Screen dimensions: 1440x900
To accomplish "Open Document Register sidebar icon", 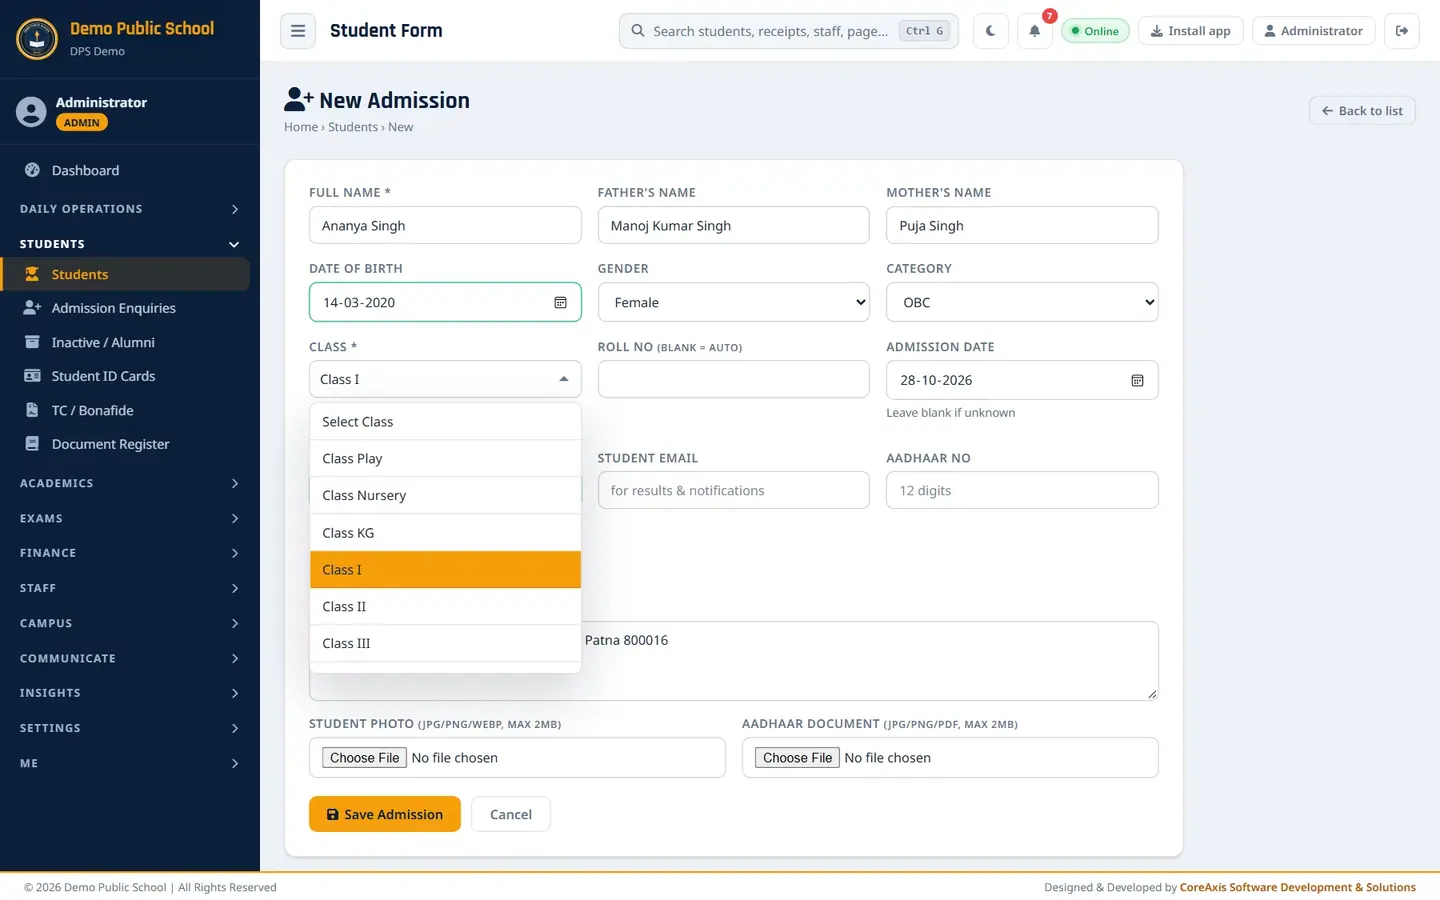I will [32, 444].
